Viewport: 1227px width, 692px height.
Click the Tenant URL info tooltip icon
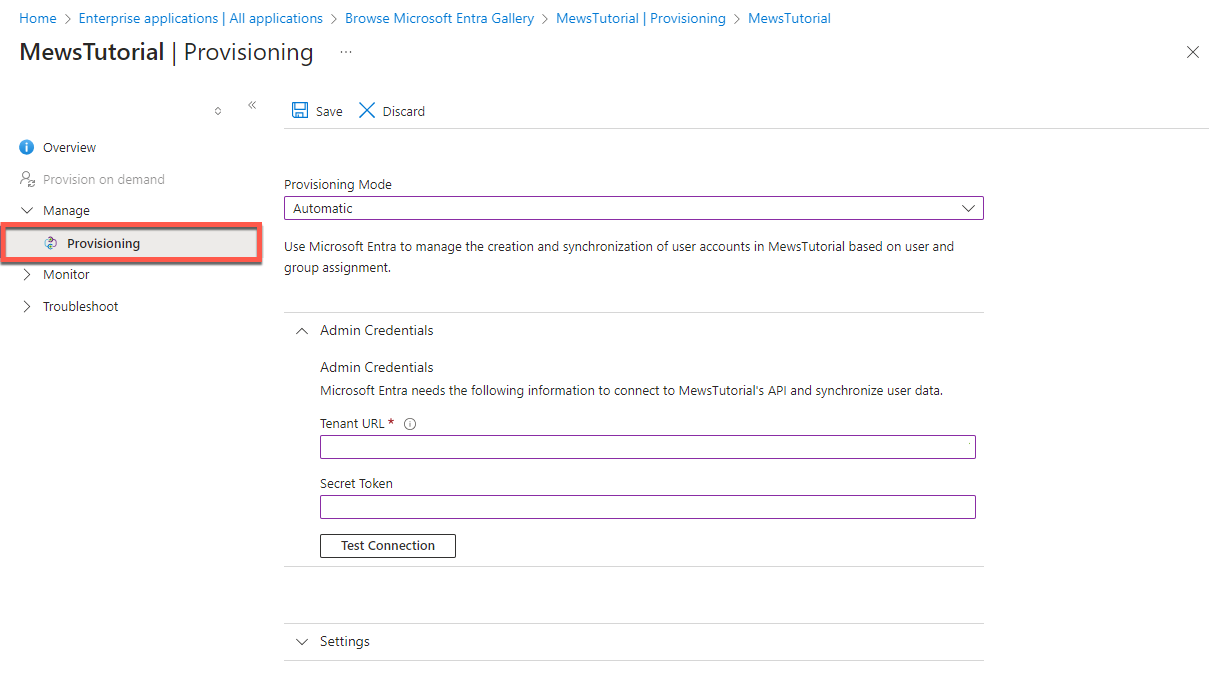[x=410, y=424]
